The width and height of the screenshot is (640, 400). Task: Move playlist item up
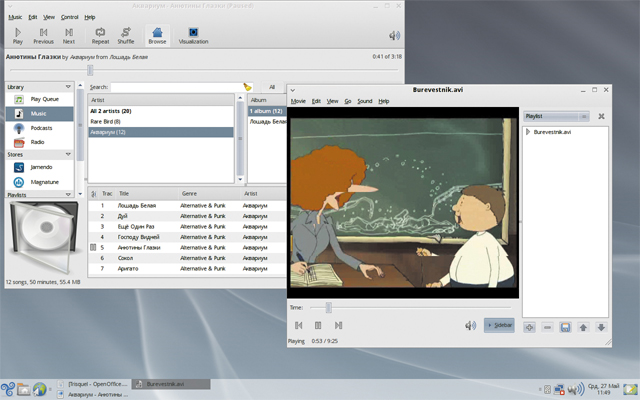pos(583,327)
